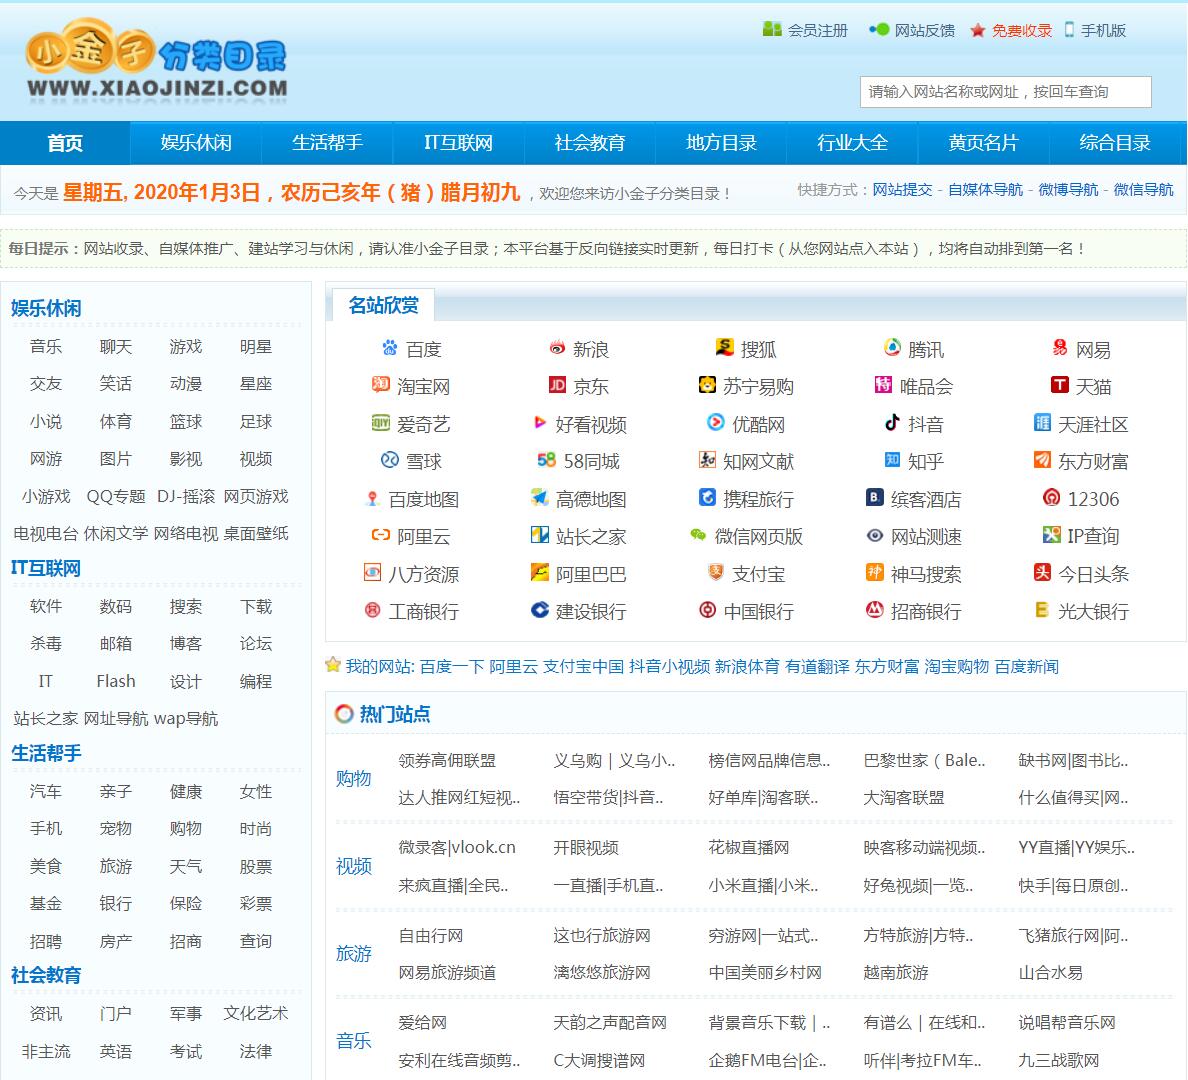Viewport: 1188px width, 1080px height.
Task: Click the phone icon beside 手机版
Action: click(x=1069, y=30)
